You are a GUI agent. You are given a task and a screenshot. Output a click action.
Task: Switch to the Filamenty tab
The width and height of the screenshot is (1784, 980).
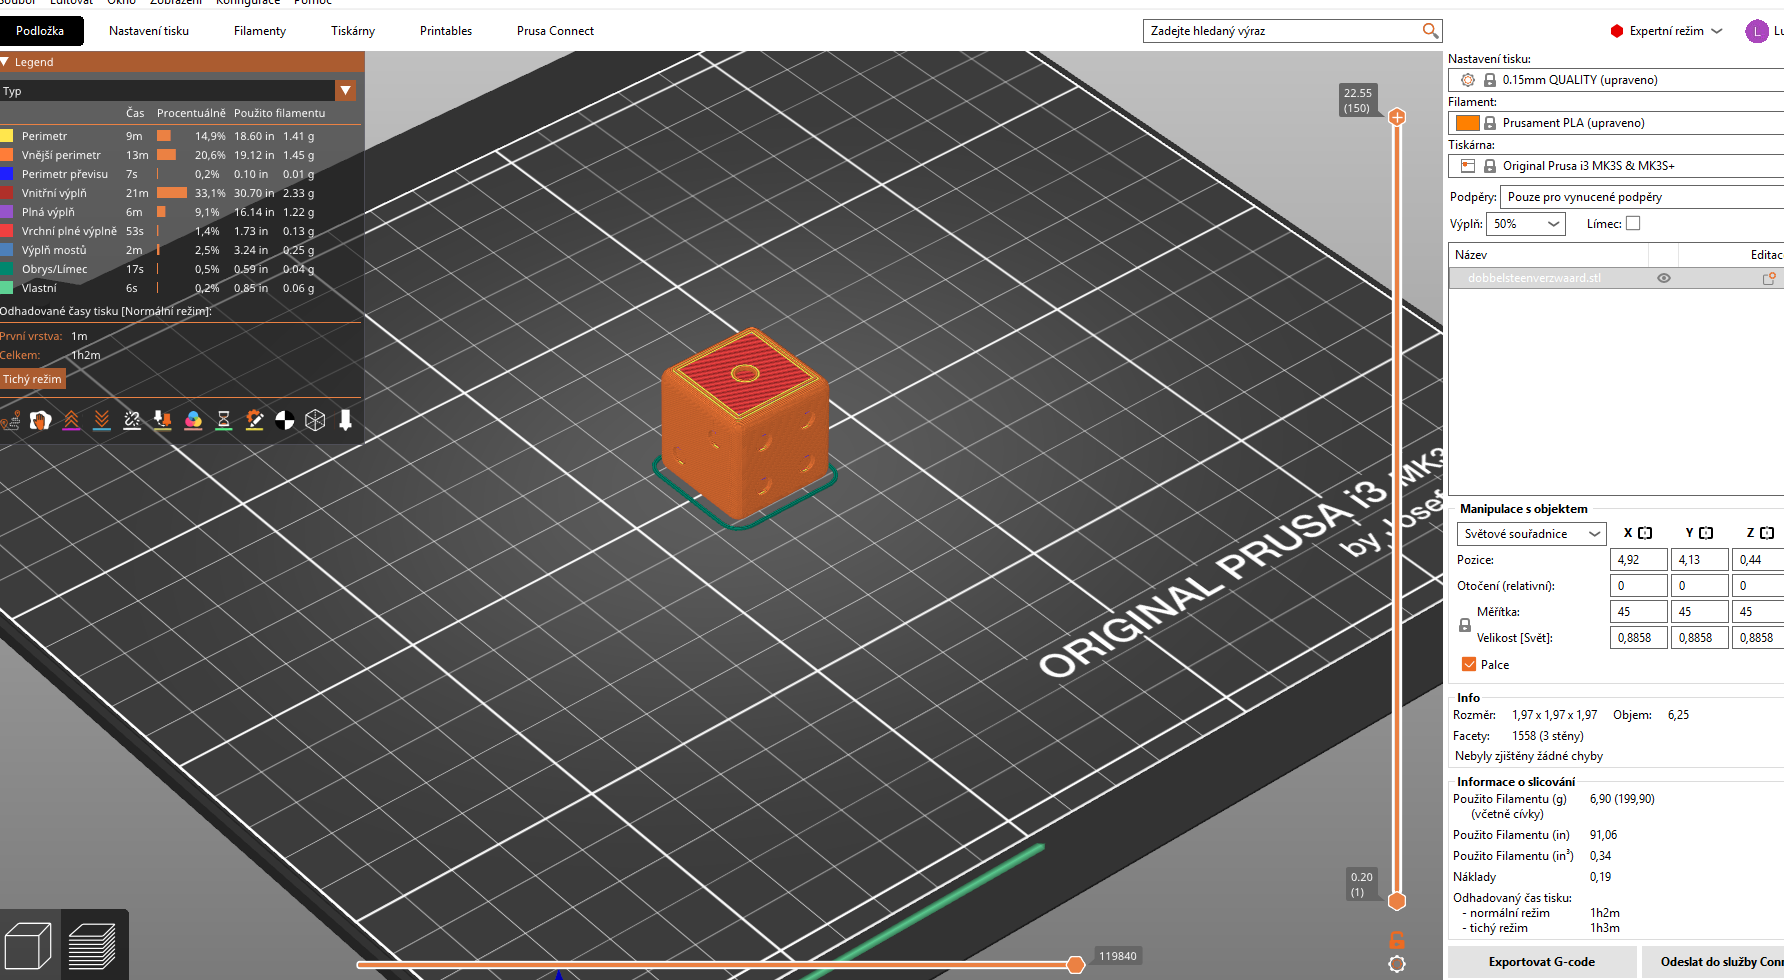[x=260, y=31]
